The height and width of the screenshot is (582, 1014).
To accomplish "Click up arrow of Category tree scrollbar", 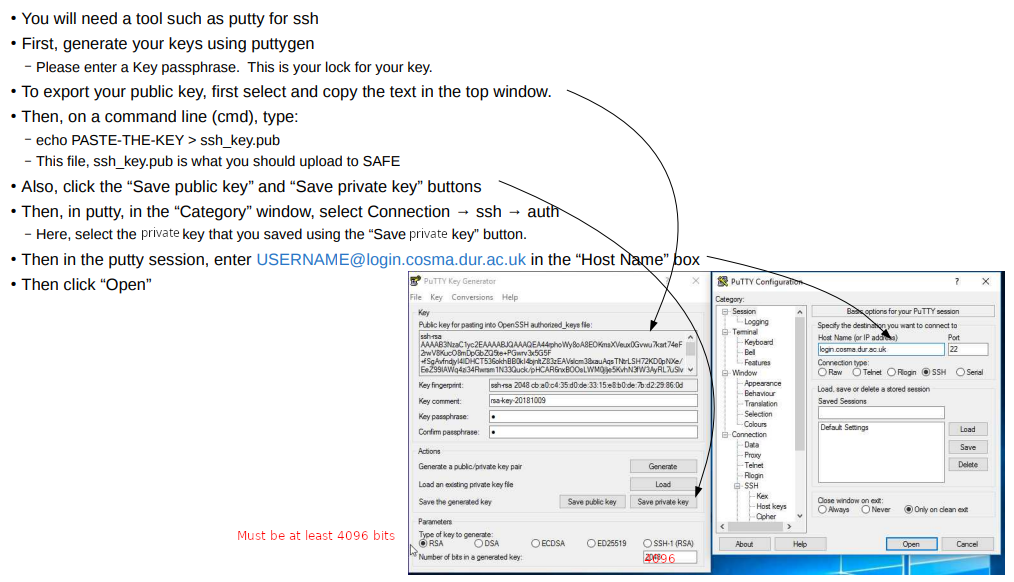I will [800, 312].
